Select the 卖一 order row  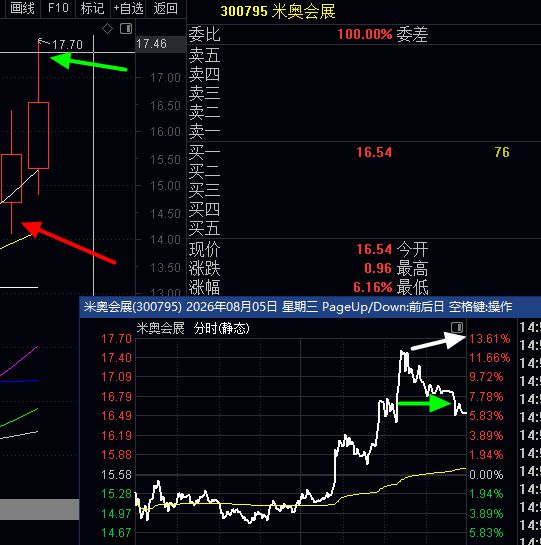click(364, 131)
